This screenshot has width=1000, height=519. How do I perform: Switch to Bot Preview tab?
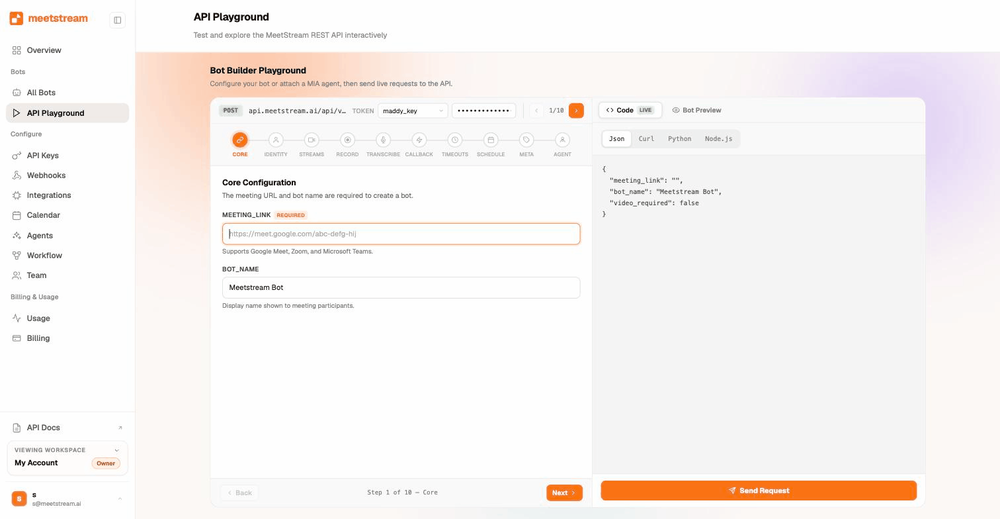pyautogui.click(x=696, y=110)
